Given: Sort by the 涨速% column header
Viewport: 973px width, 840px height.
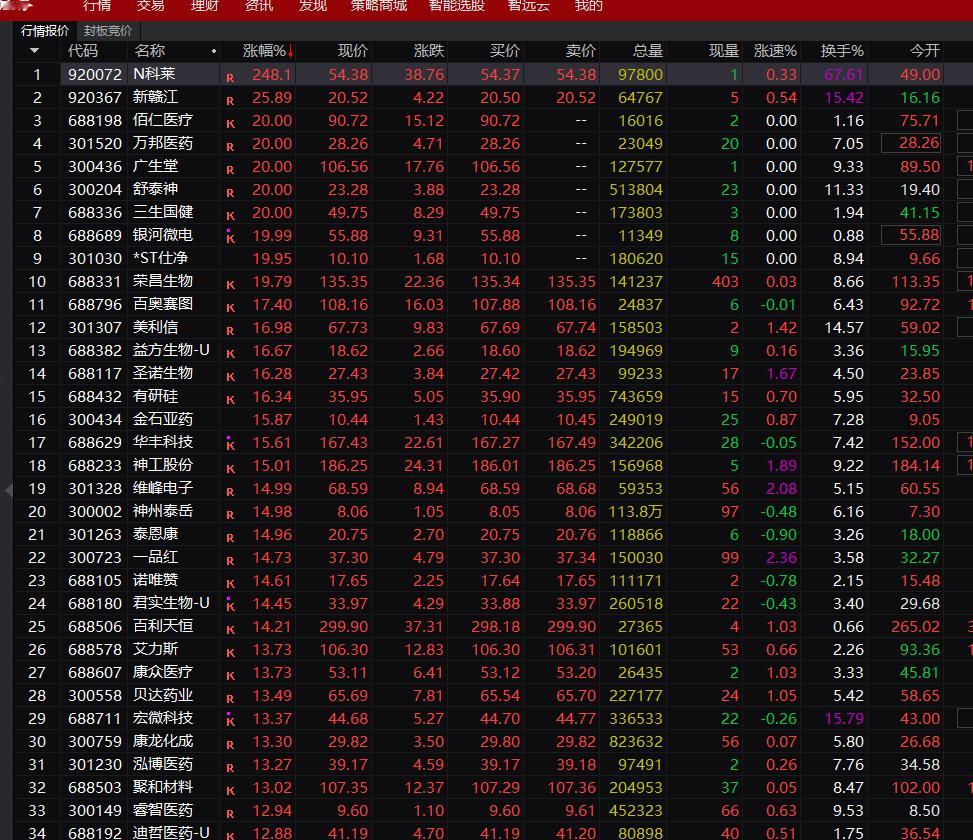Looking at the screenshot, I should click(775, 51).
